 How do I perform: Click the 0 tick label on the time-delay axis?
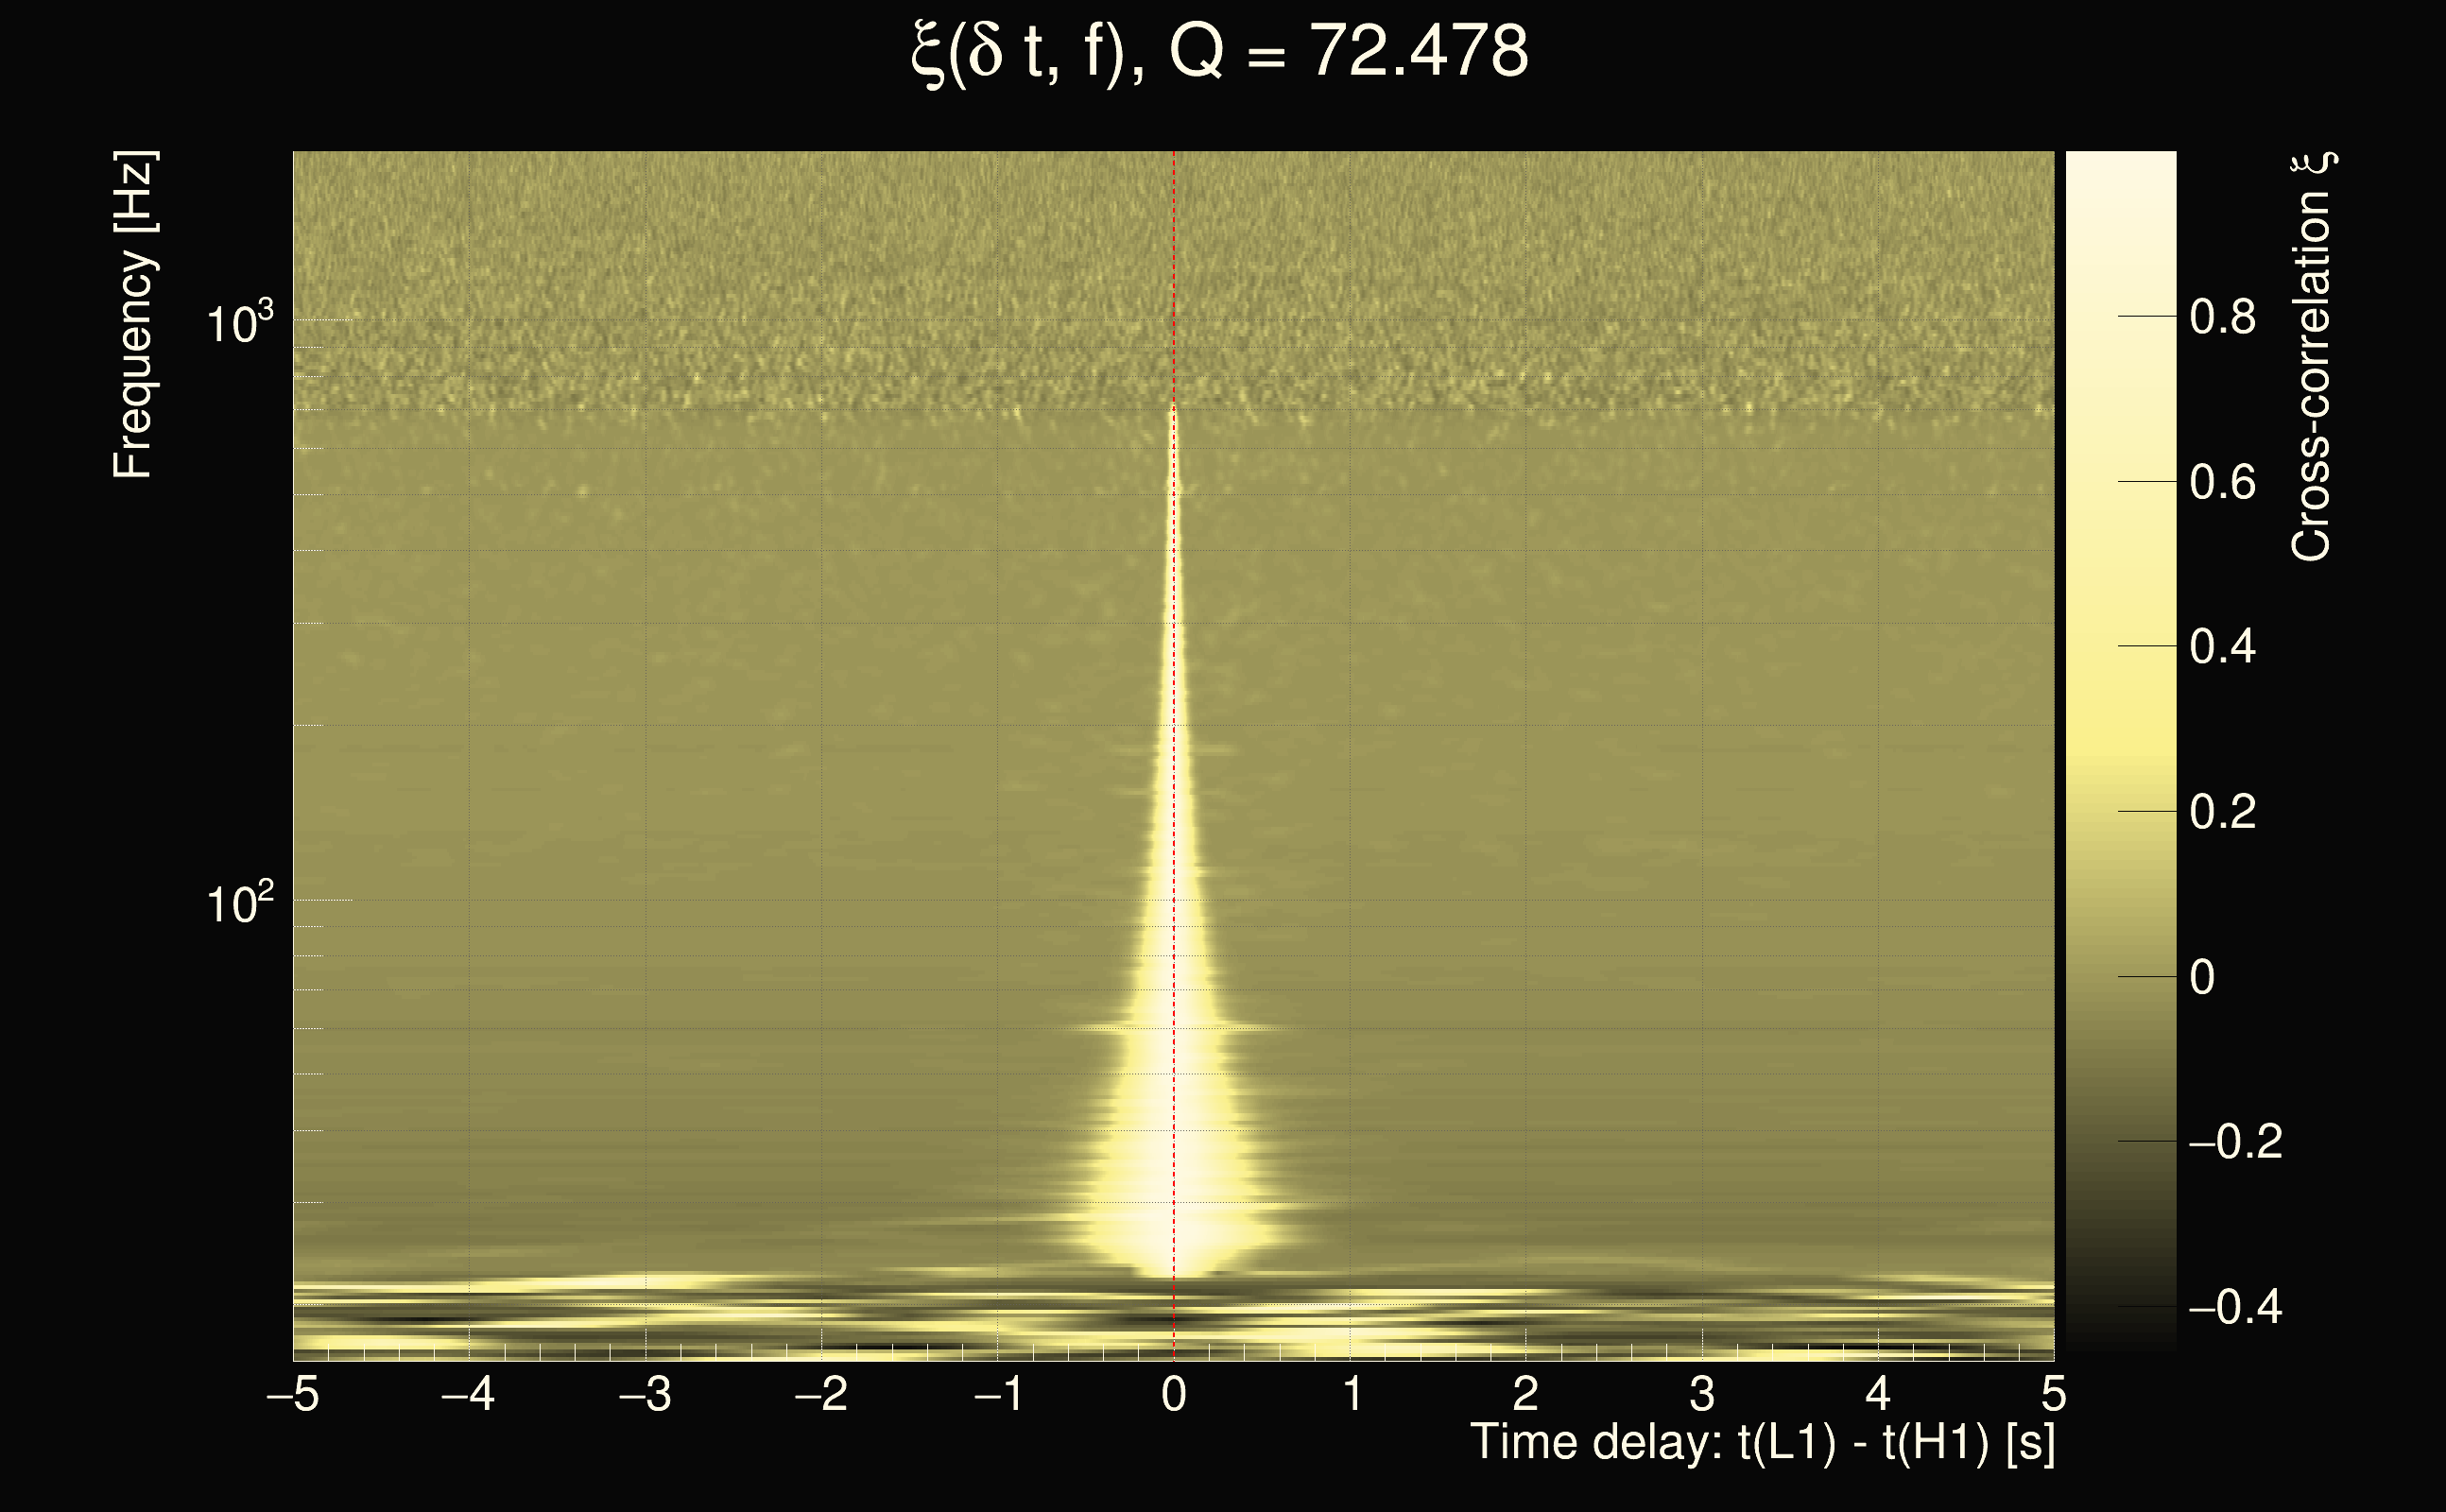click(x=1174, y=1394)
